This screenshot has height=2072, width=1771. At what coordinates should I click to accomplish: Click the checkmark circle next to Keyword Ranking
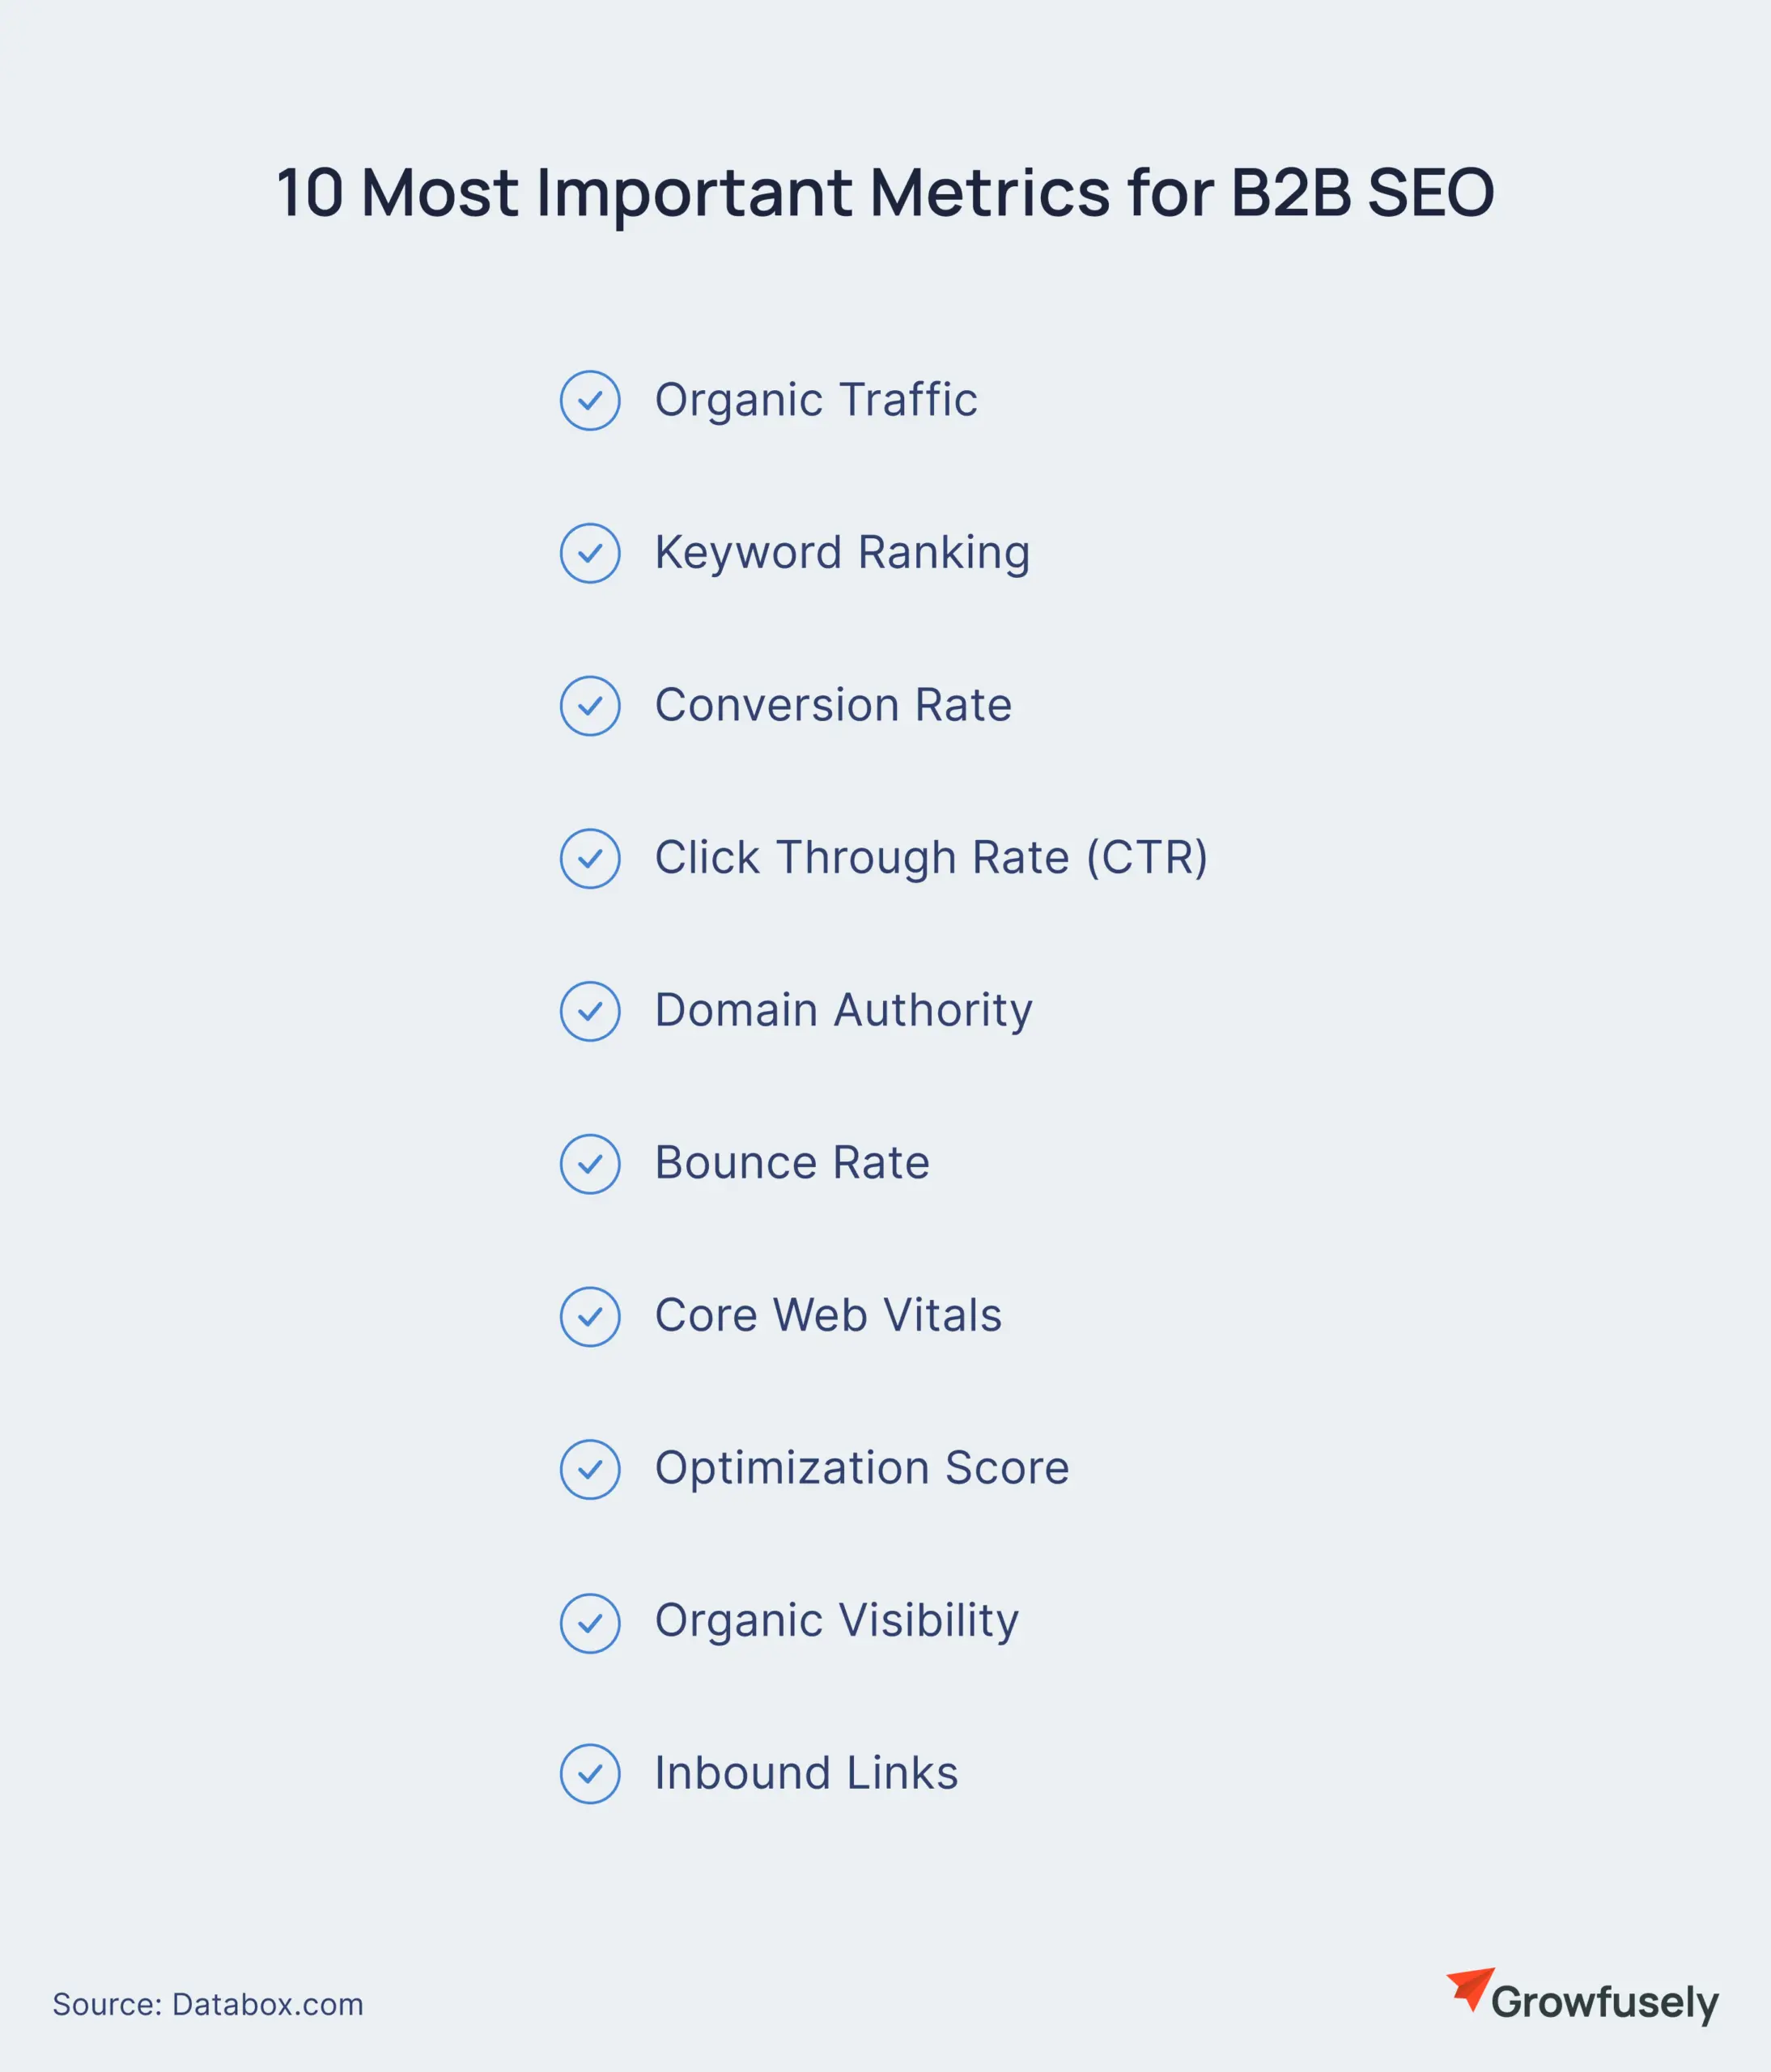[x=590, y=553]
